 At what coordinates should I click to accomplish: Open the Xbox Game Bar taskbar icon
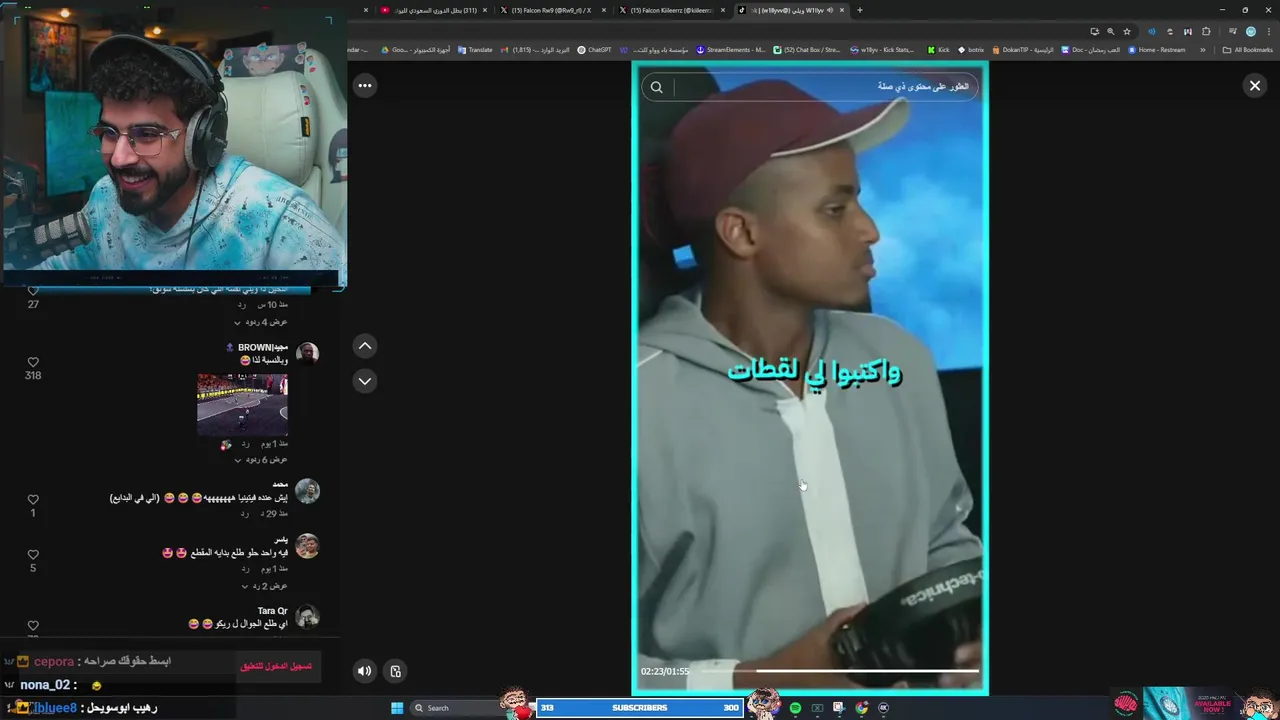coord(817,708)
